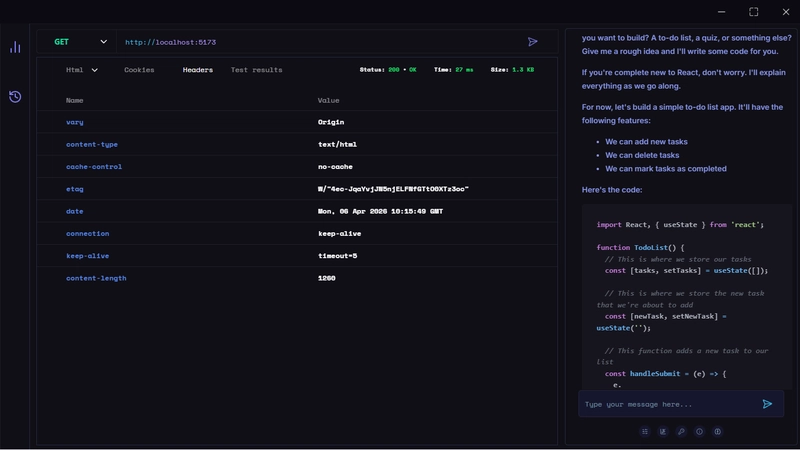This screenshot has height=450, width=800.
Task: Open the bar chart sidebar icon
Action: pyautogui.click(x=15, y=47)
